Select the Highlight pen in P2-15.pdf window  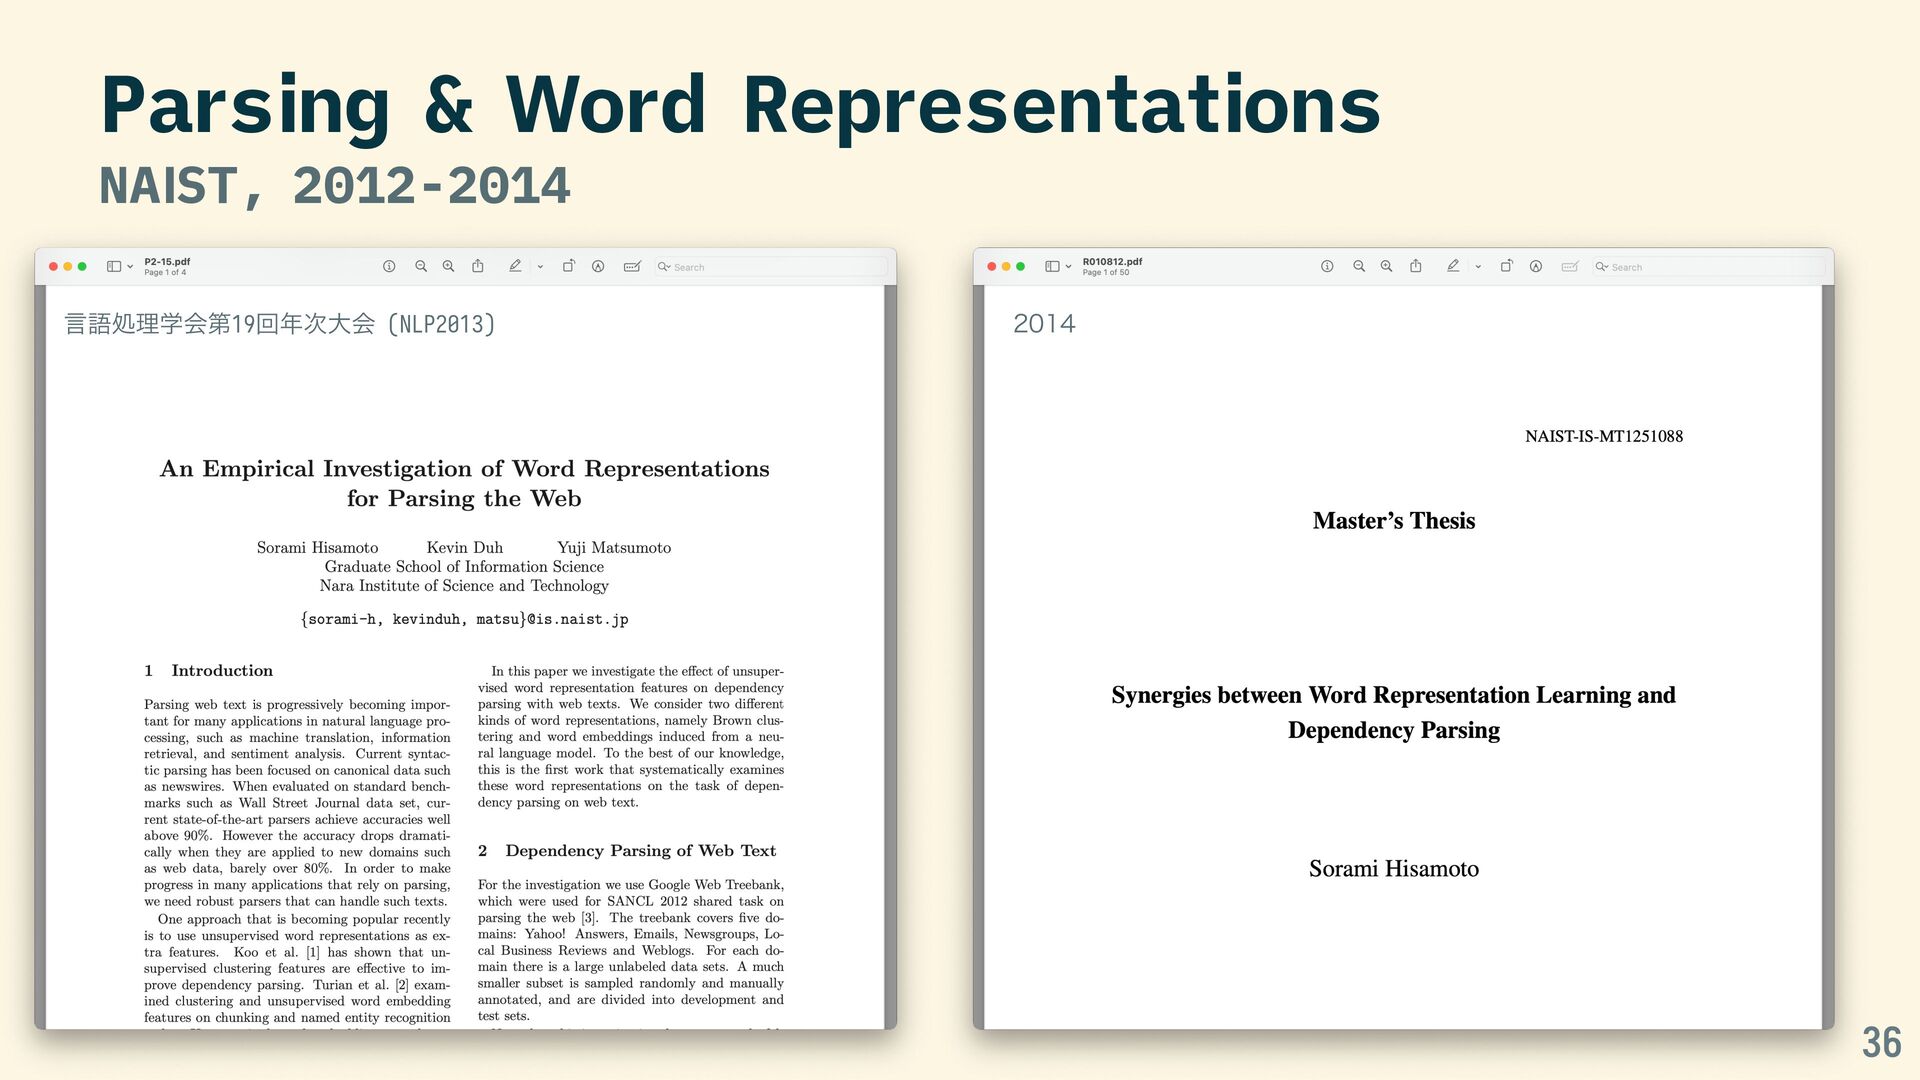515,266
